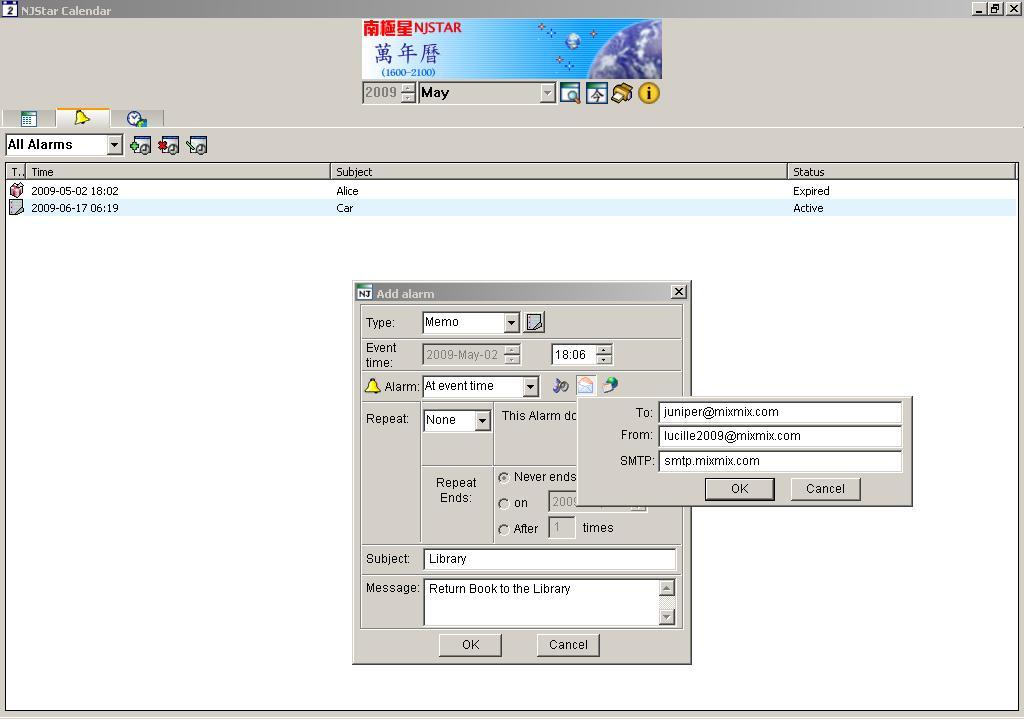Viewport: 1024px width, 719px height.
Task: Select the 'After' times radio button
Action: (x=504, y=529)
